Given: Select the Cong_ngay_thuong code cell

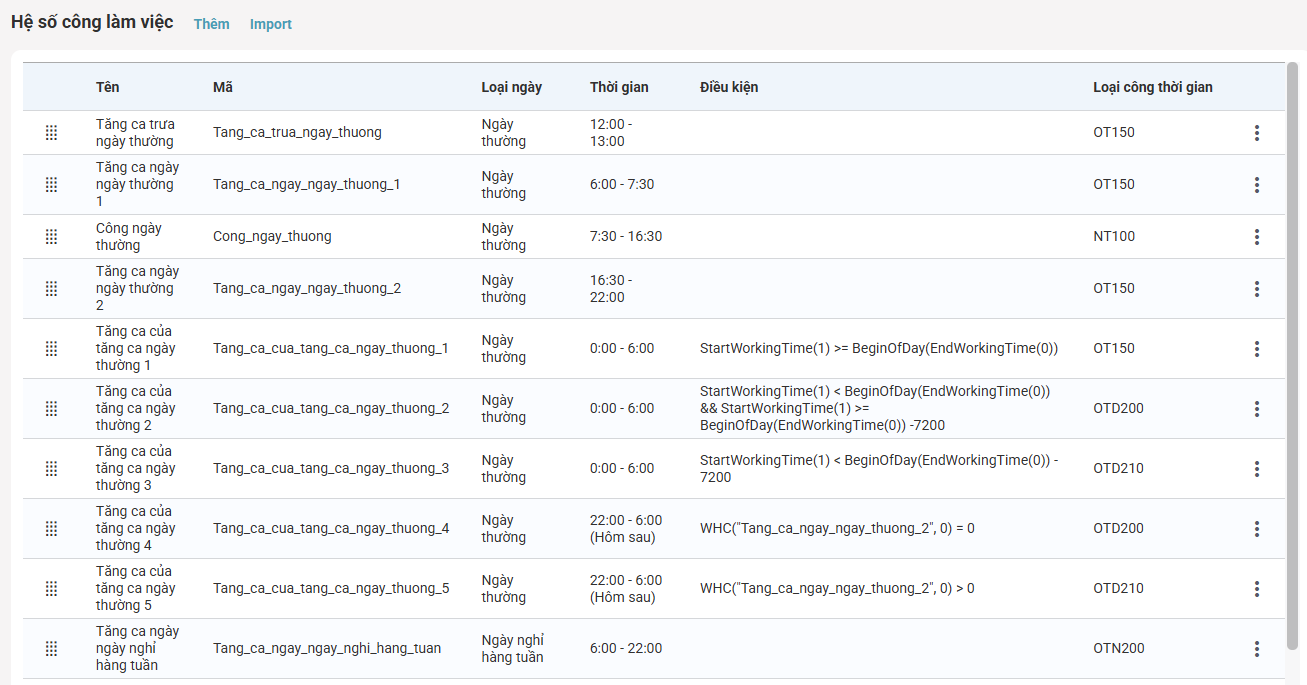Looking at the screenshot, I should pyautogui.click(x=272, y=237).
